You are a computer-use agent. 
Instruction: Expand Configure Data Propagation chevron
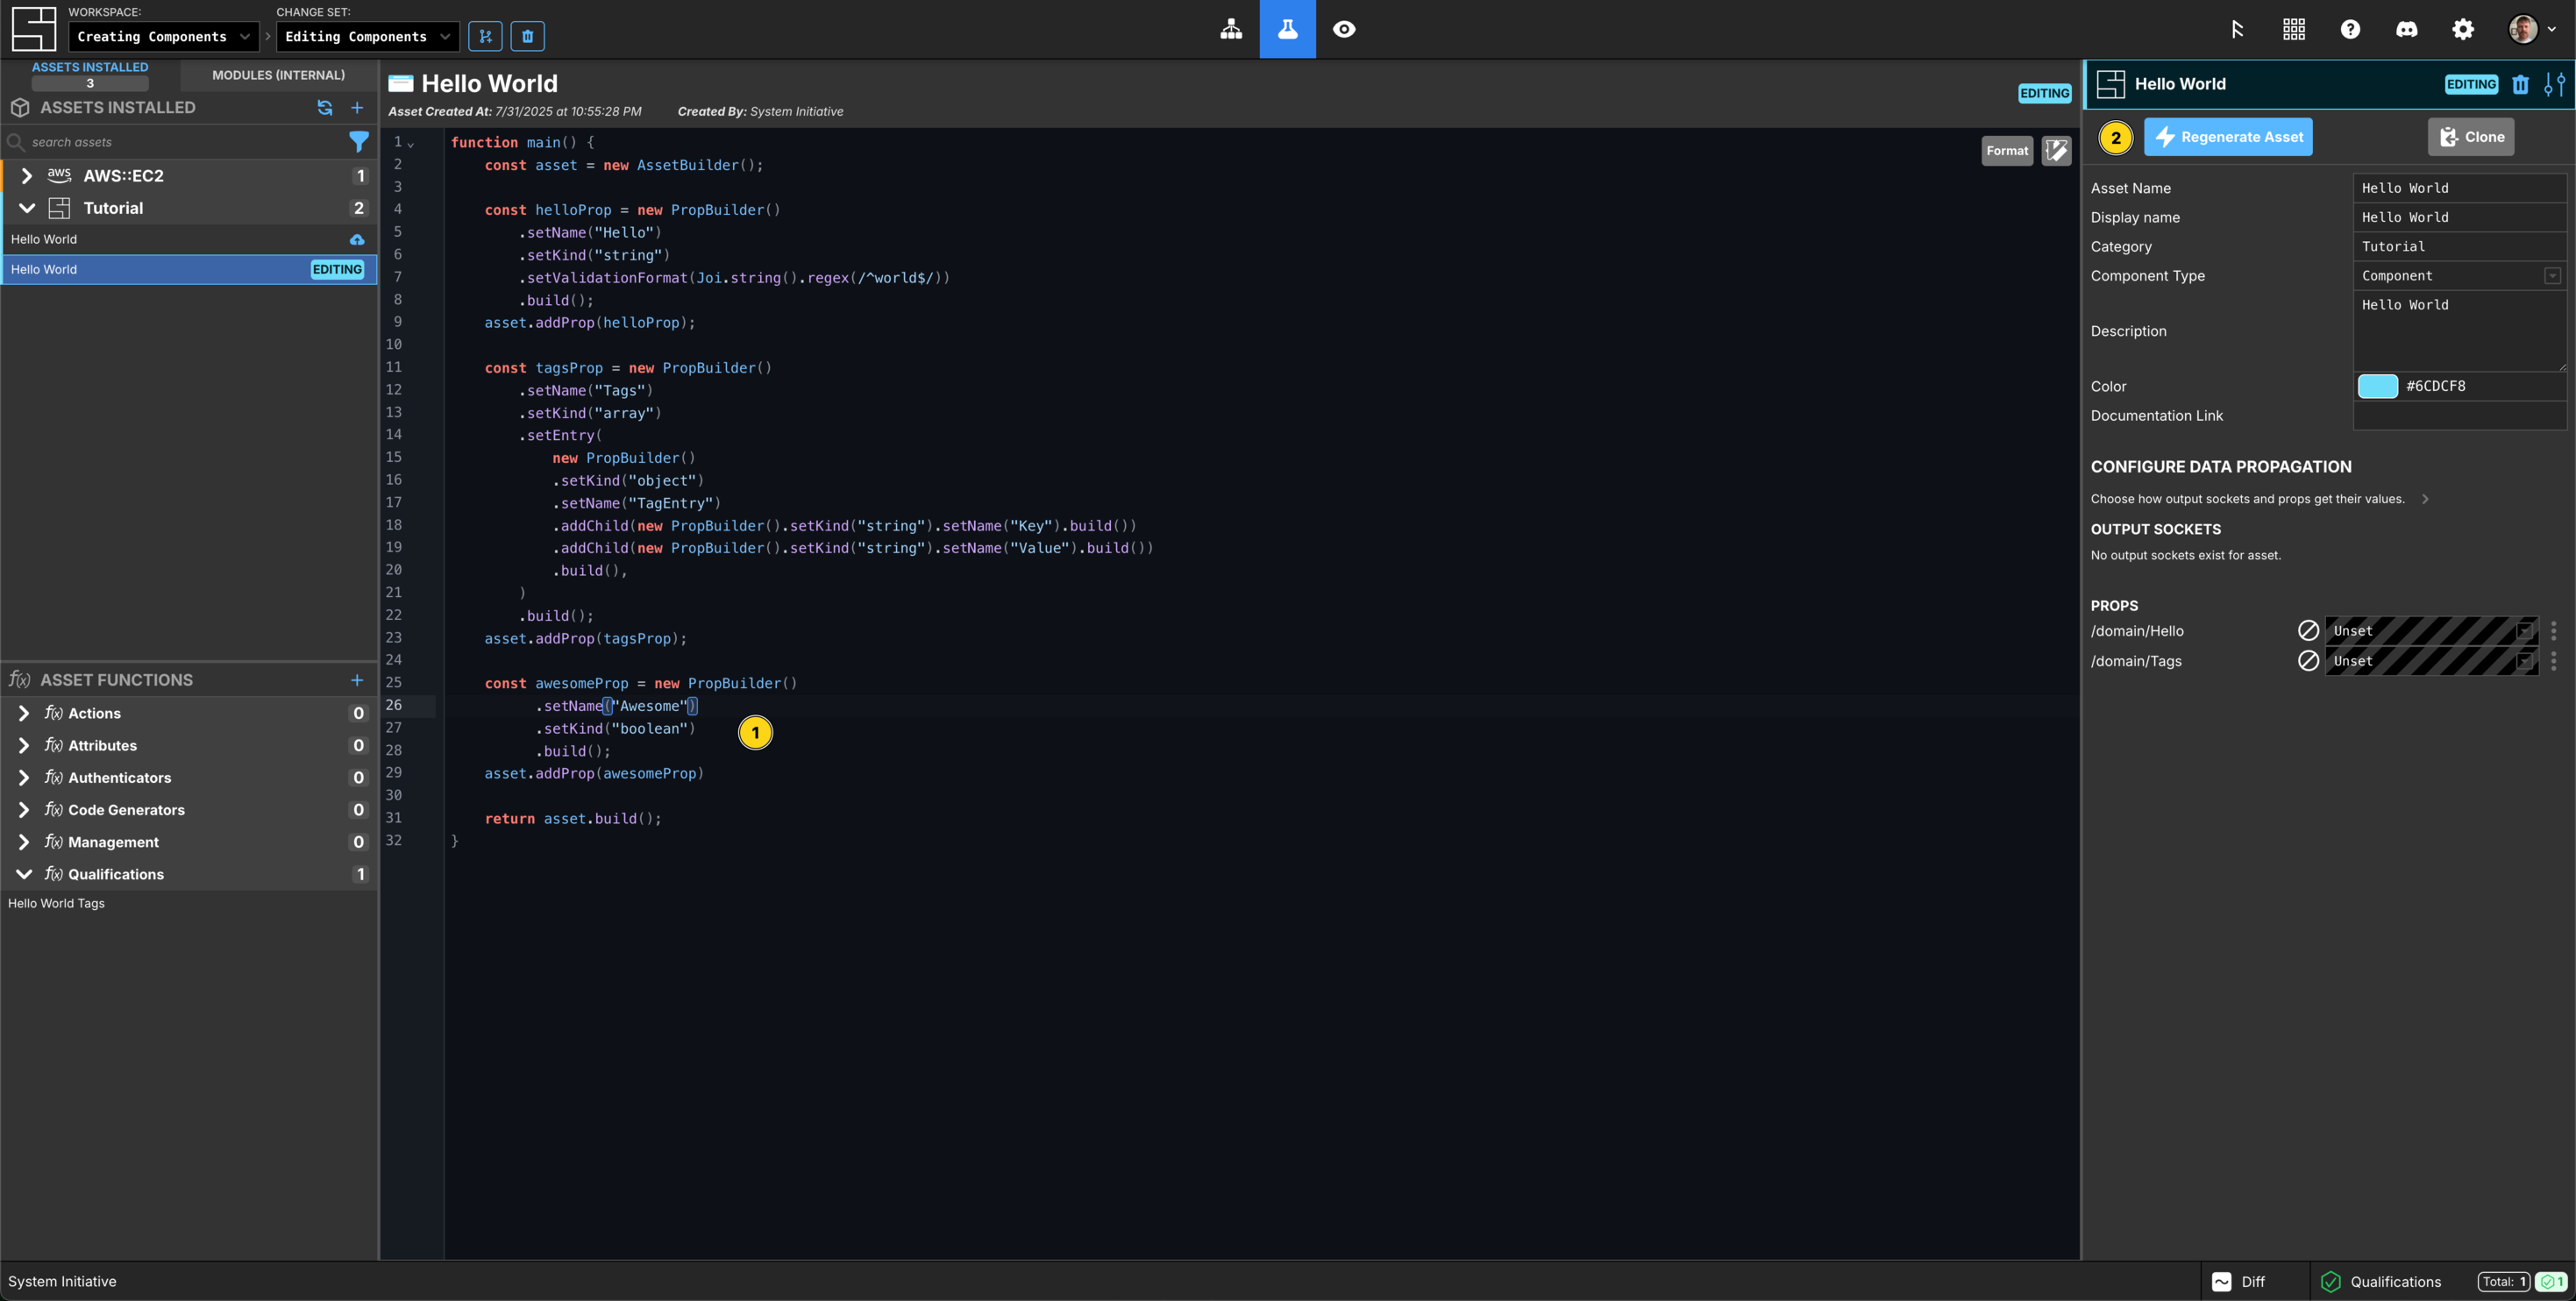(x=2425, y=498)
